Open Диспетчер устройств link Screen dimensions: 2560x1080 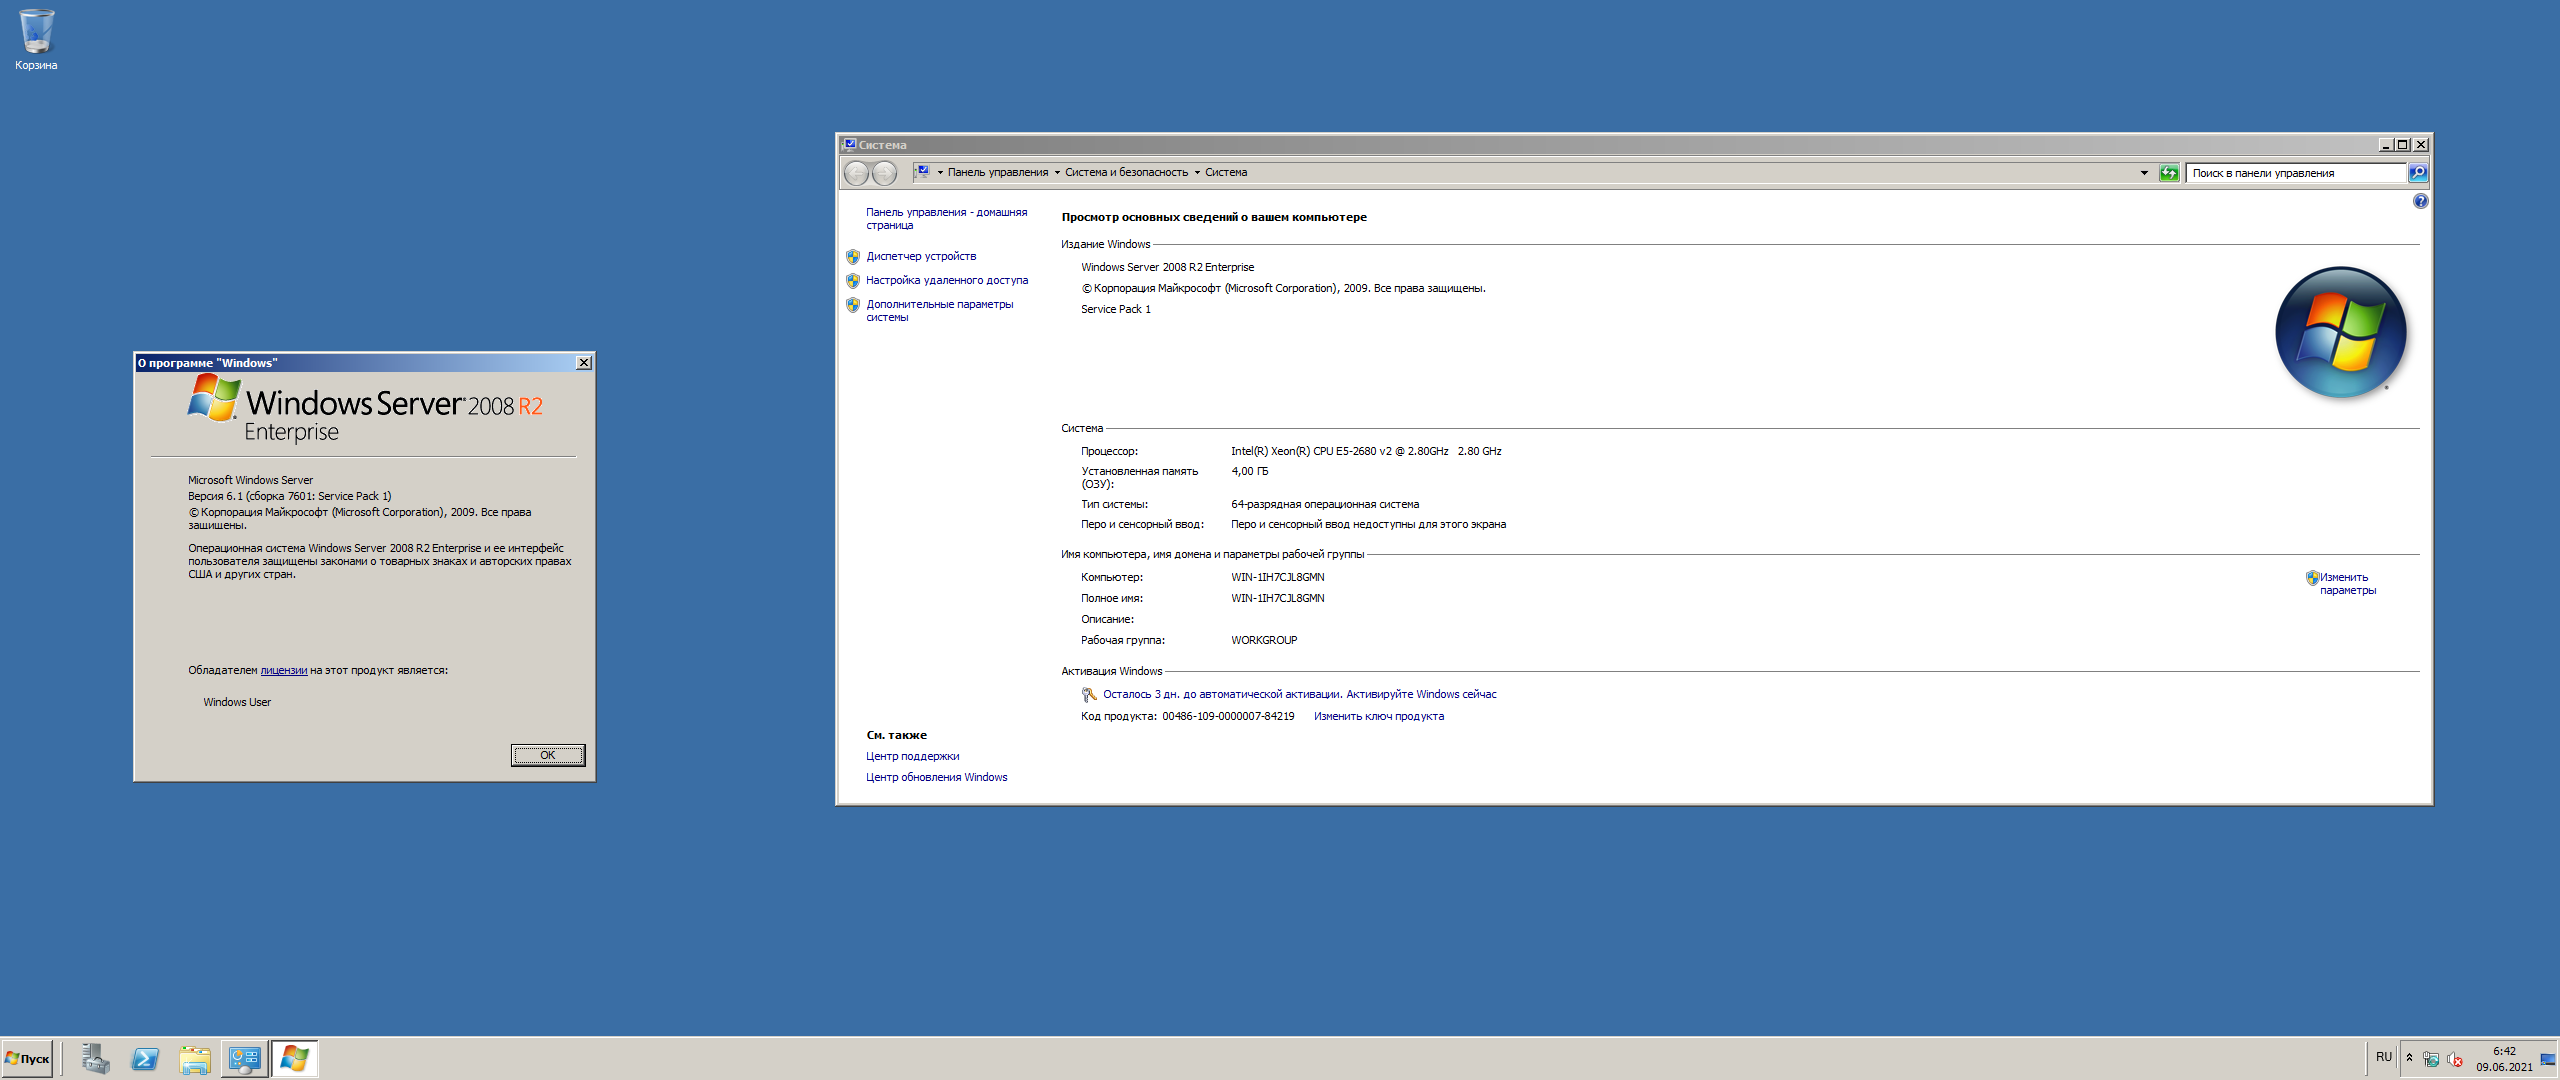pyautogui.click(x=921, y=257)
